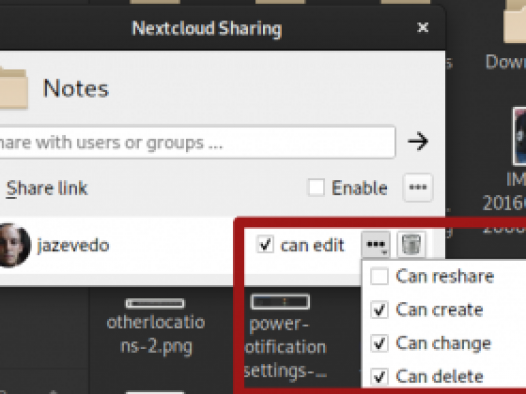Uncheck the Can delete permission

(x=379, y=376)
